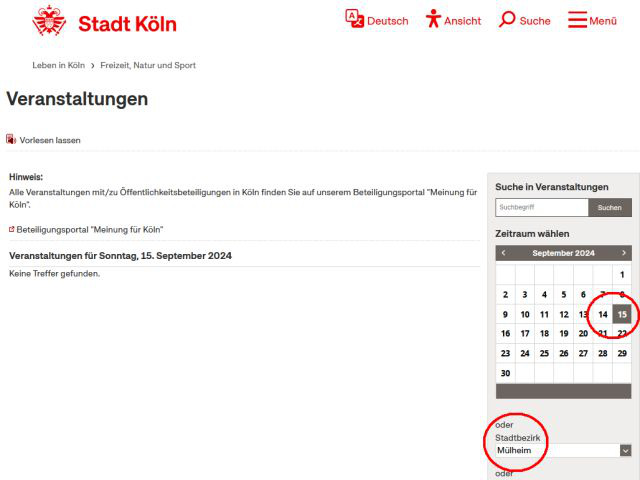Viewport: 640px width, 480px height.
Task: Select September 3 in calendar
Action: 525,295
